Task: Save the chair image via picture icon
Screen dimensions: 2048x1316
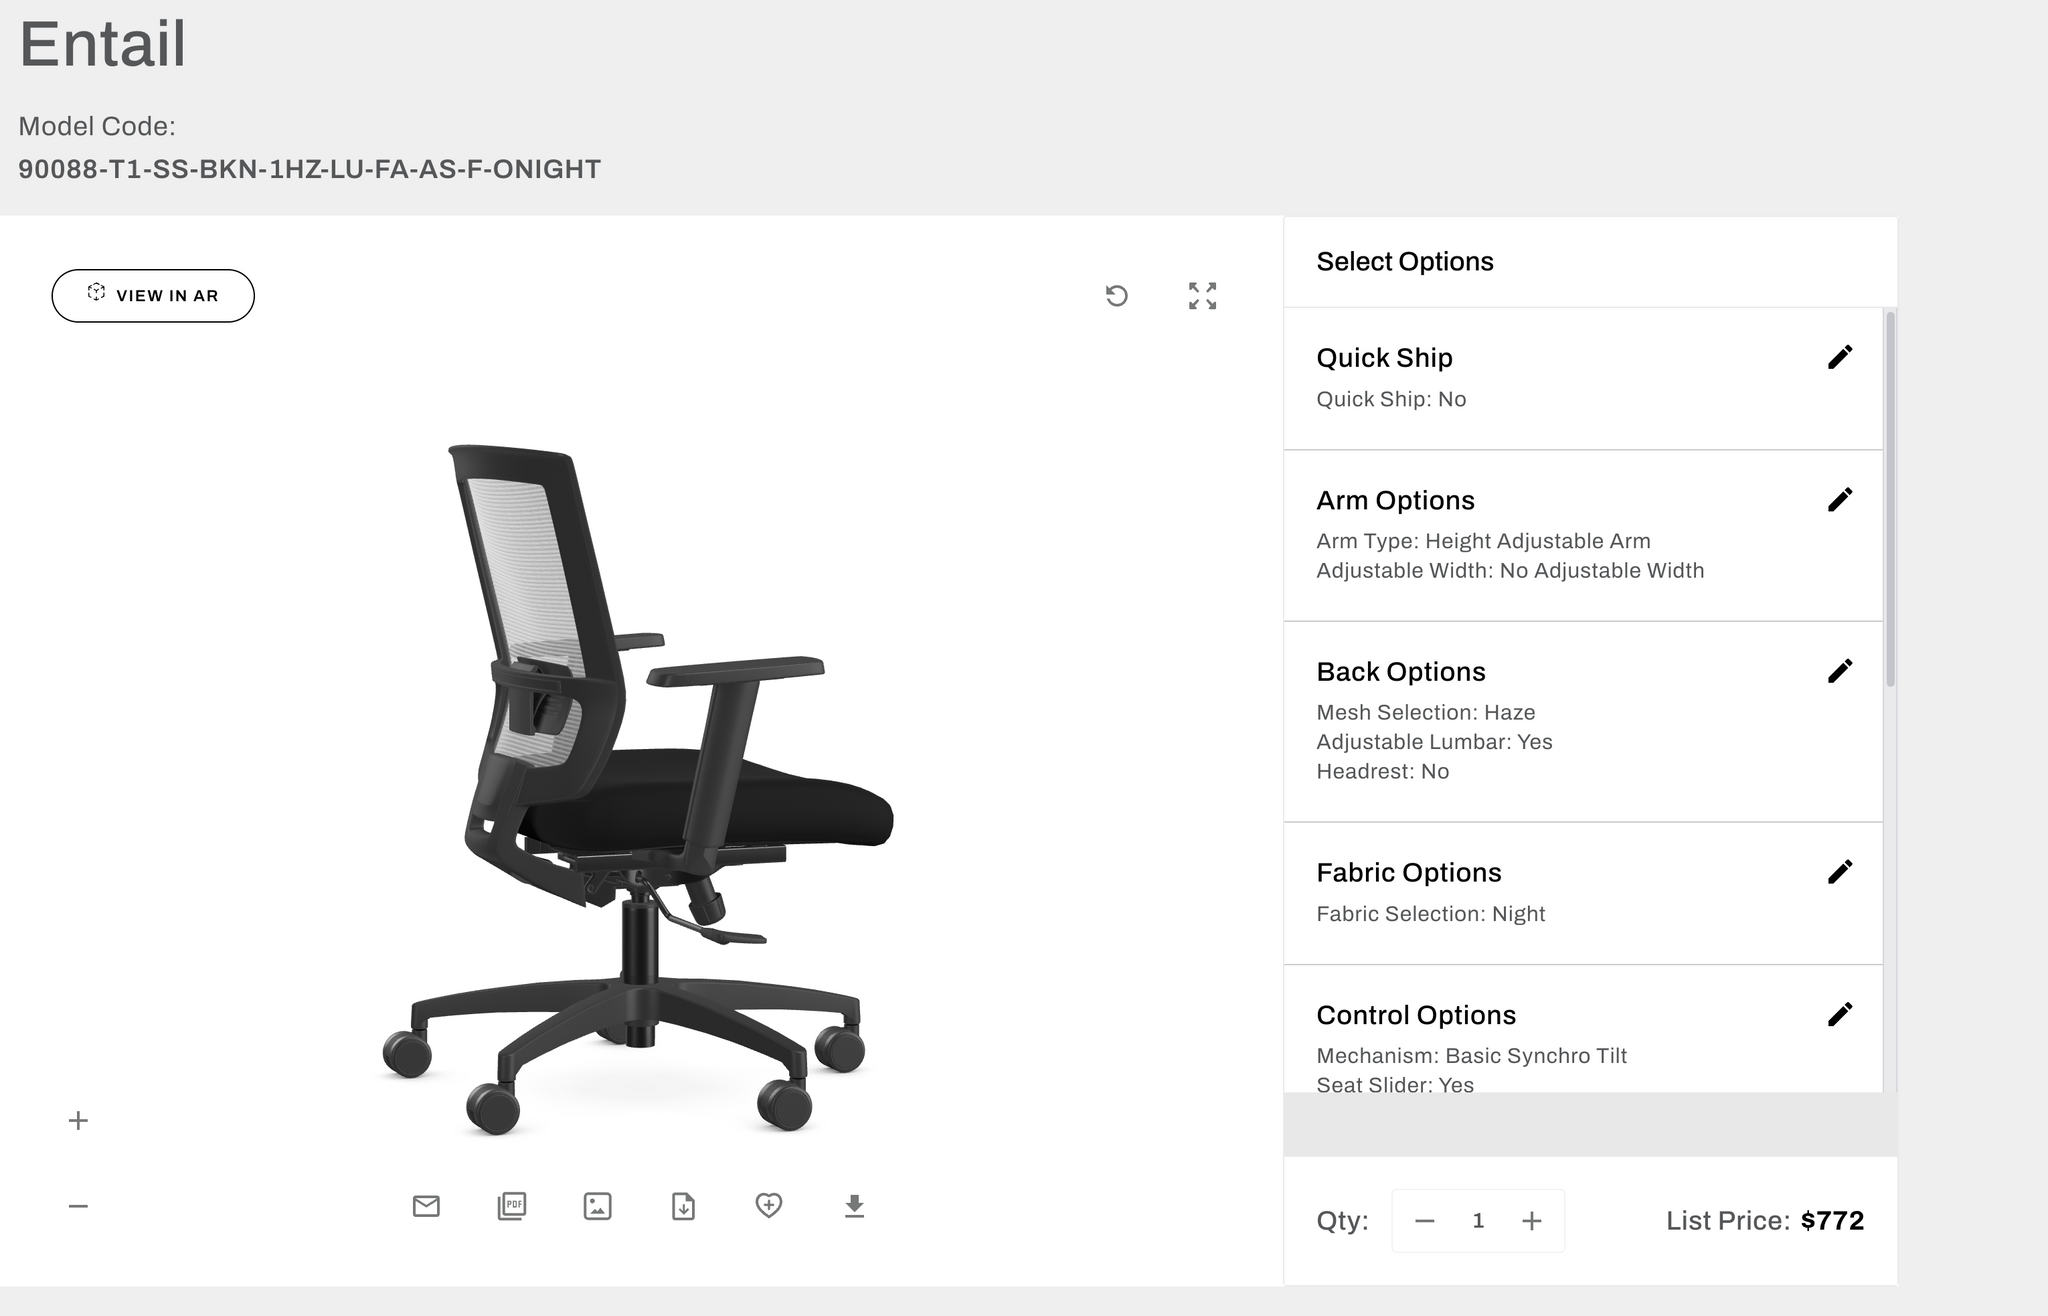Action: point(597,1206)
